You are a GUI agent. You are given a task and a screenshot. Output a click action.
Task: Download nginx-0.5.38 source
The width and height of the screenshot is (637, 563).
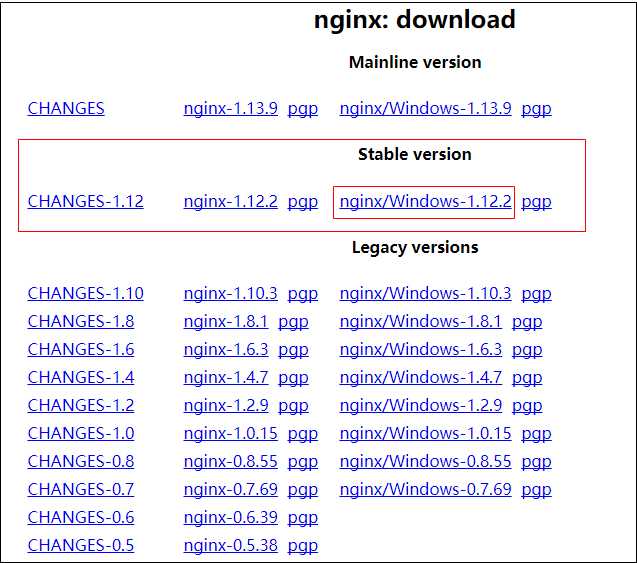[x=231, y=546]
